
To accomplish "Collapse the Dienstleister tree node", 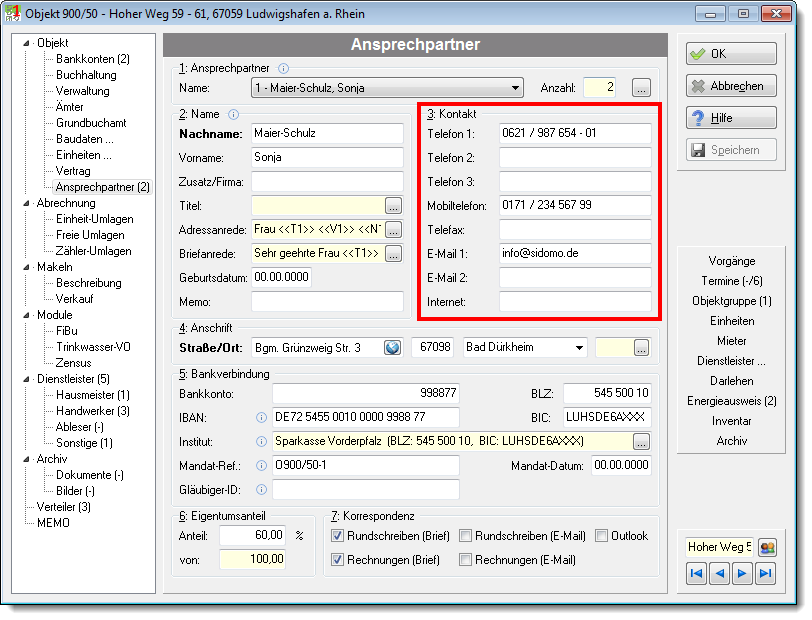I will pyautogui.click(x=26, y=379).
